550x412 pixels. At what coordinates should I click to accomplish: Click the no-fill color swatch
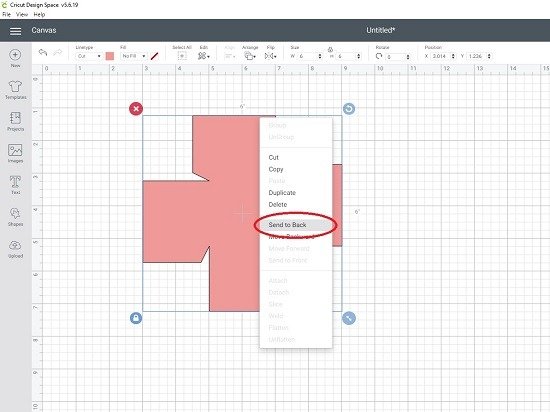154,56
